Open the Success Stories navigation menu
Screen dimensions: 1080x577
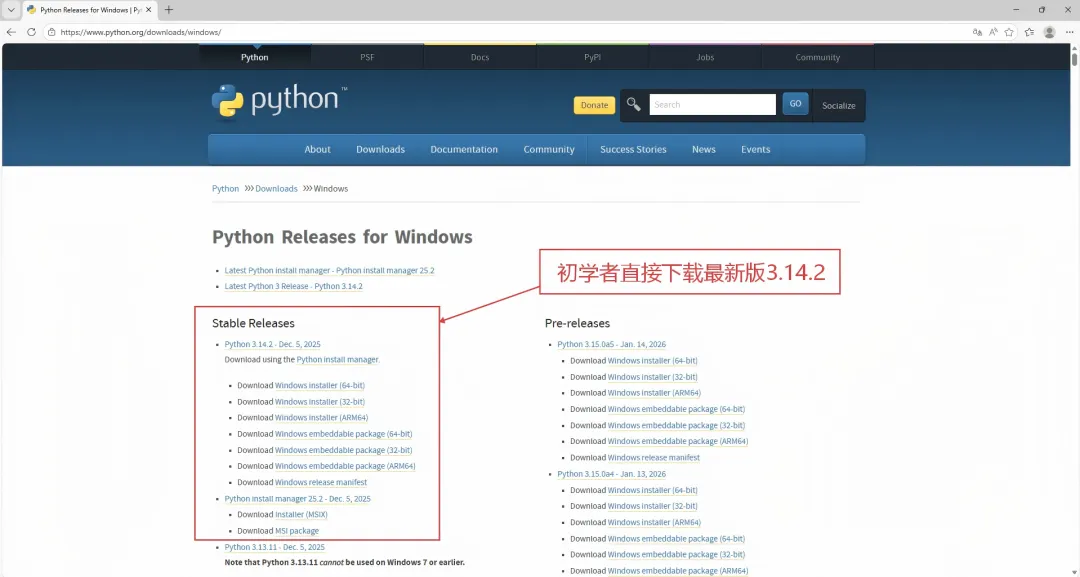(633, 149)
